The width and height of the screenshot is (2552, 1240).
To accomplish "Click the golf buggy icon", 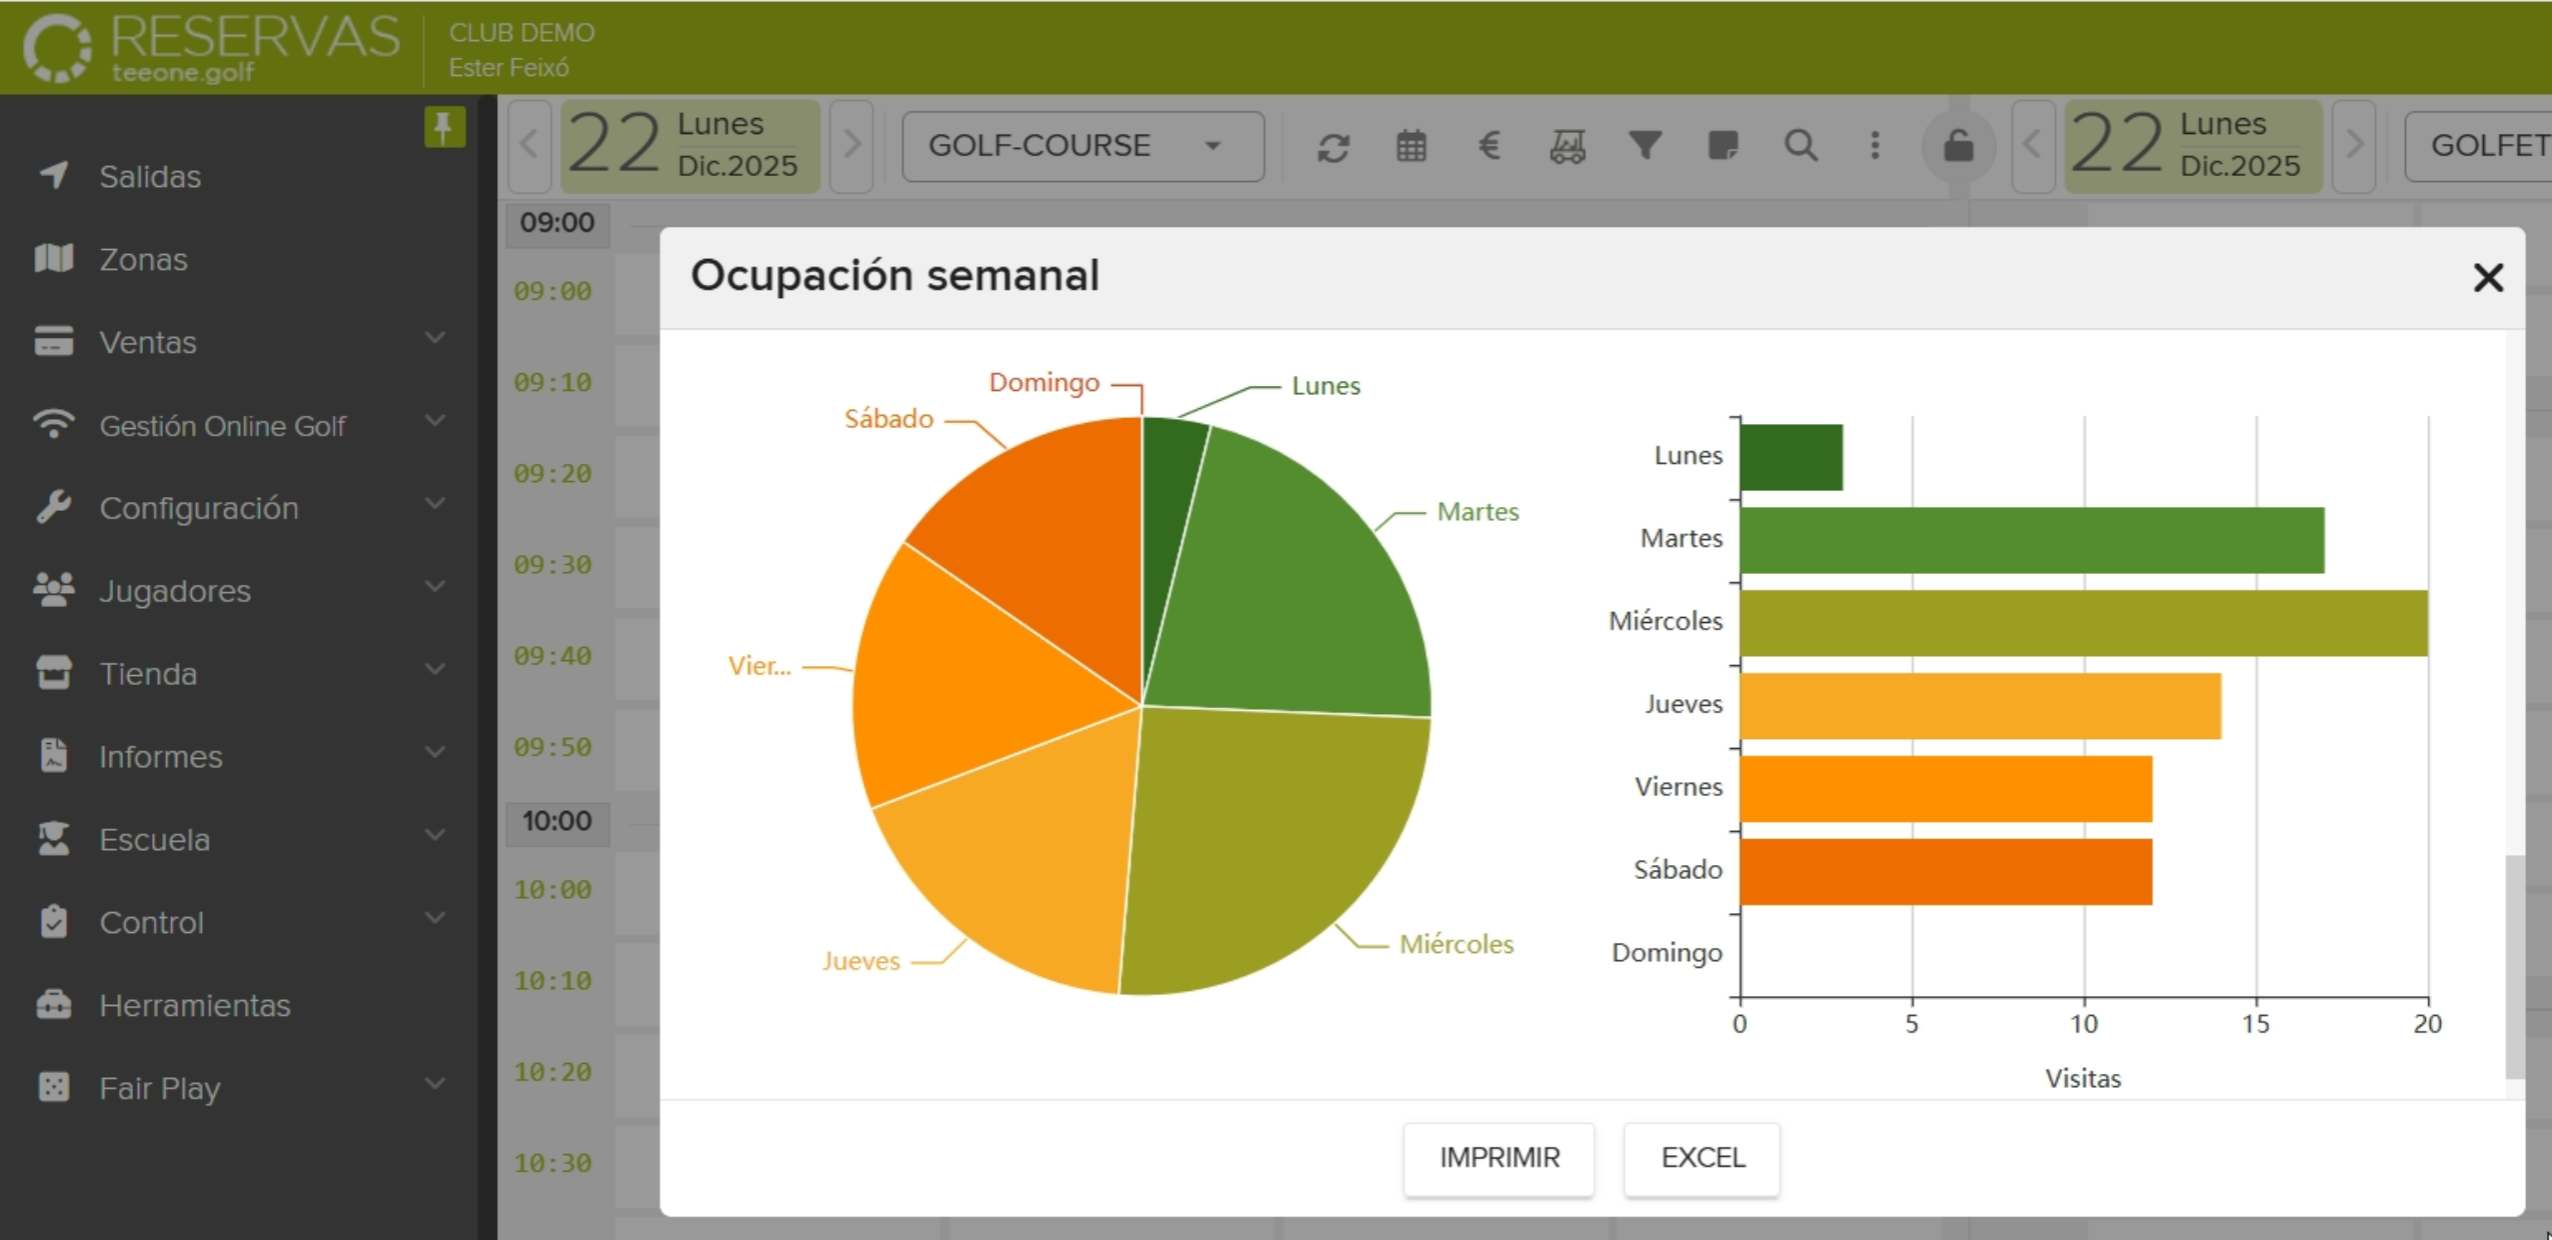I will (1566, 146).
